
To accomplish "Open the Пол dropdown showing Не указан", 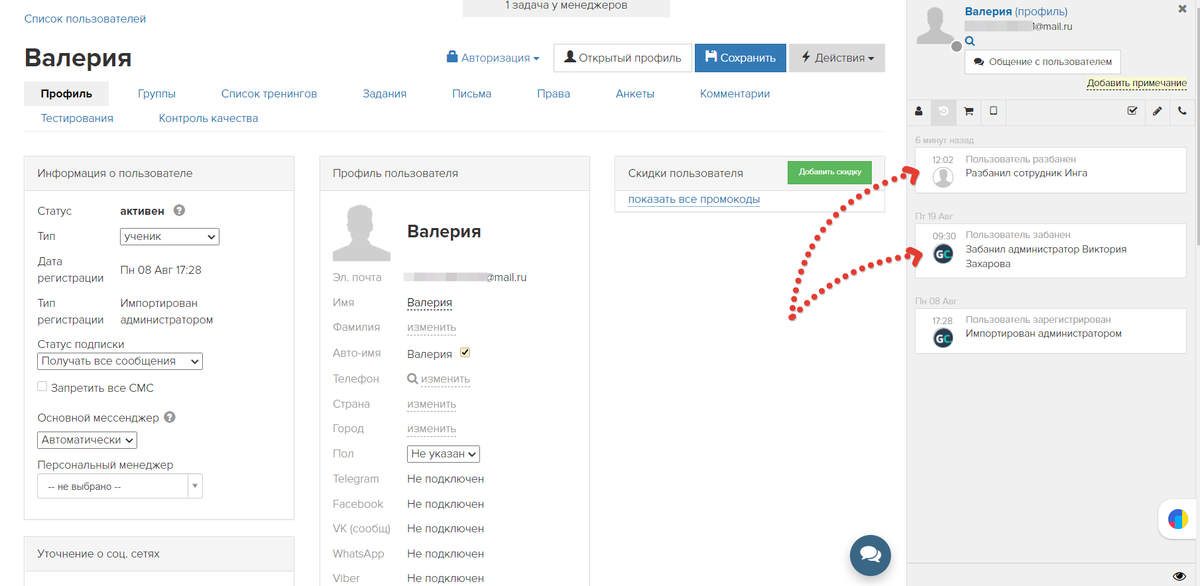I will click(x=444, y=454).
